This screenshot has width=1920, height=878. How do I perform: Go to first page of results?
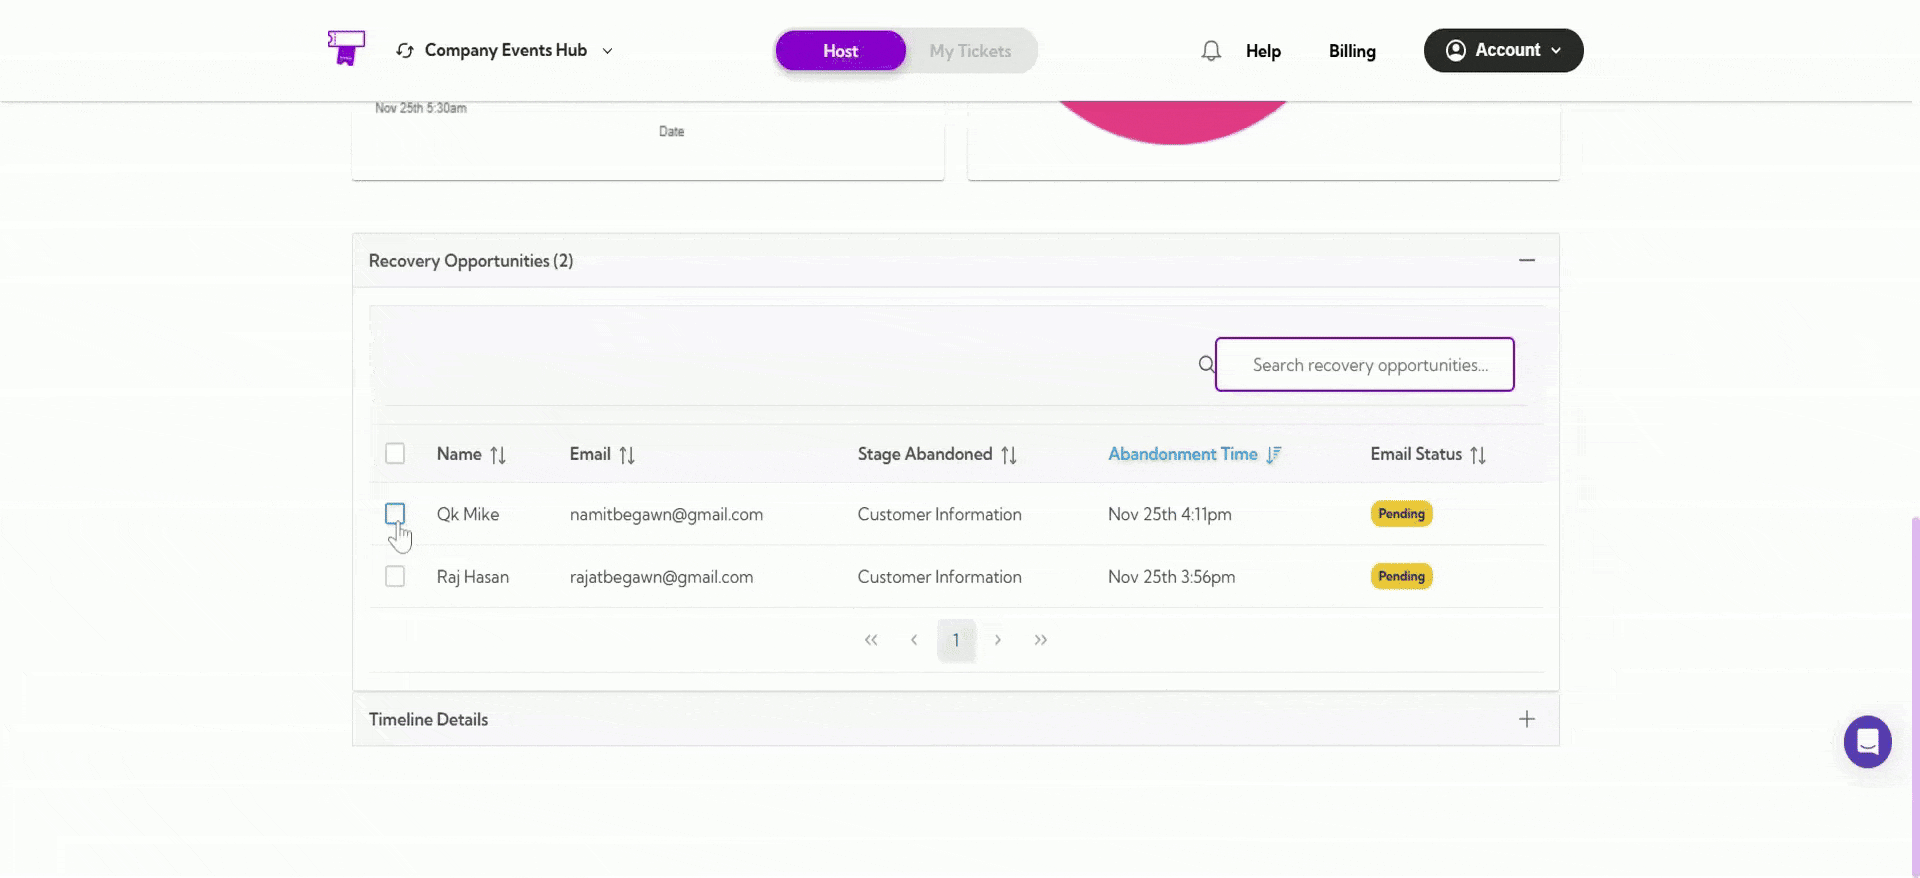(871, 640)
